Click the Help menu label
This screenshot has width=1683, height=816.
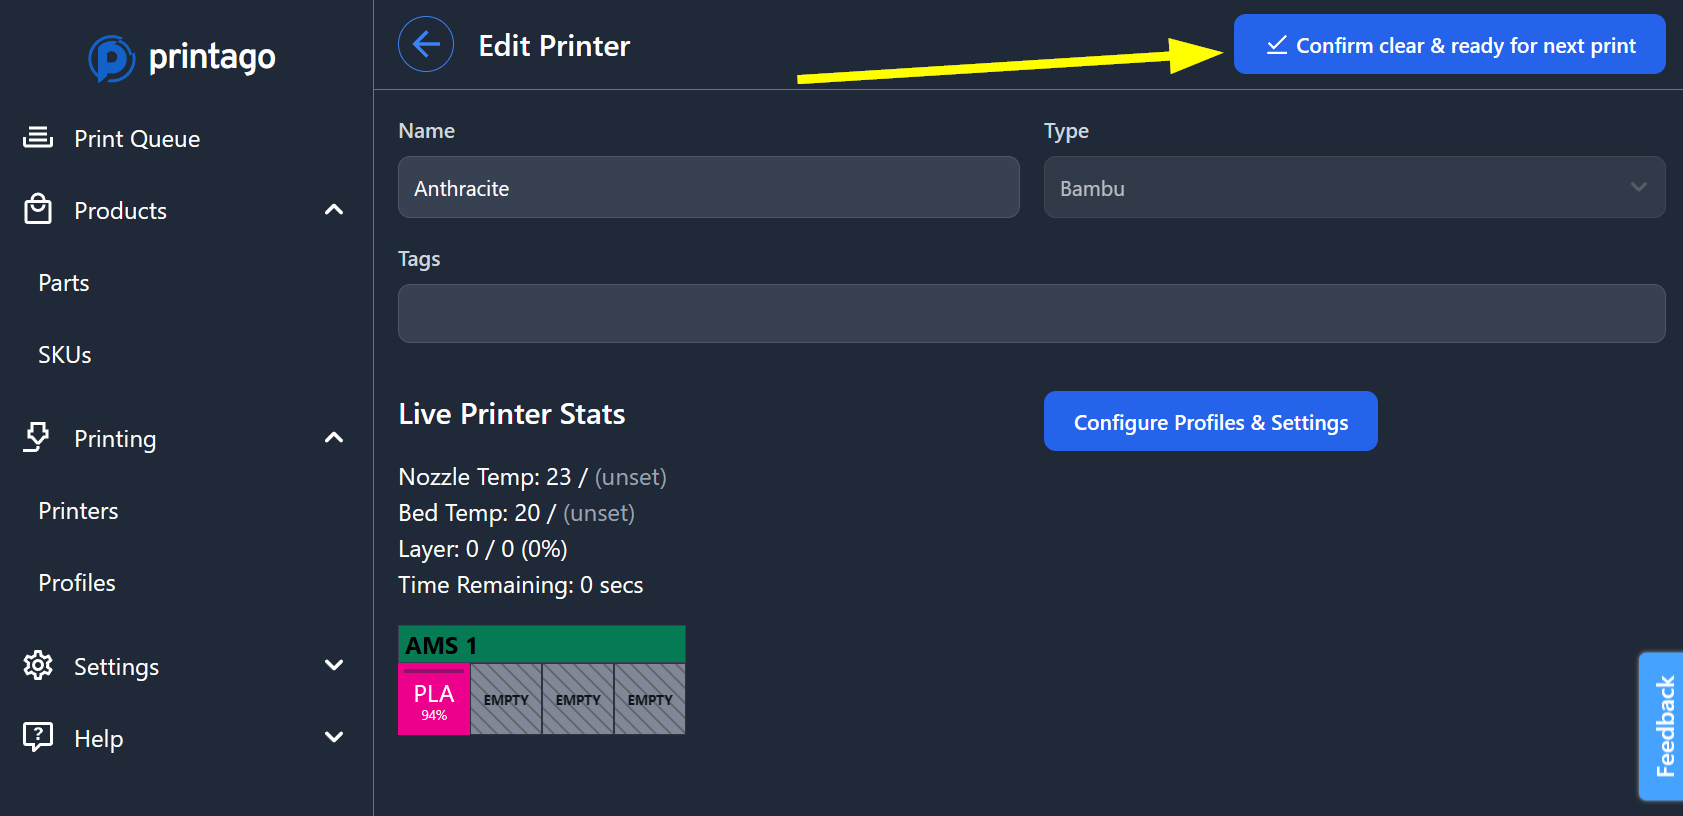click(98, 739)
